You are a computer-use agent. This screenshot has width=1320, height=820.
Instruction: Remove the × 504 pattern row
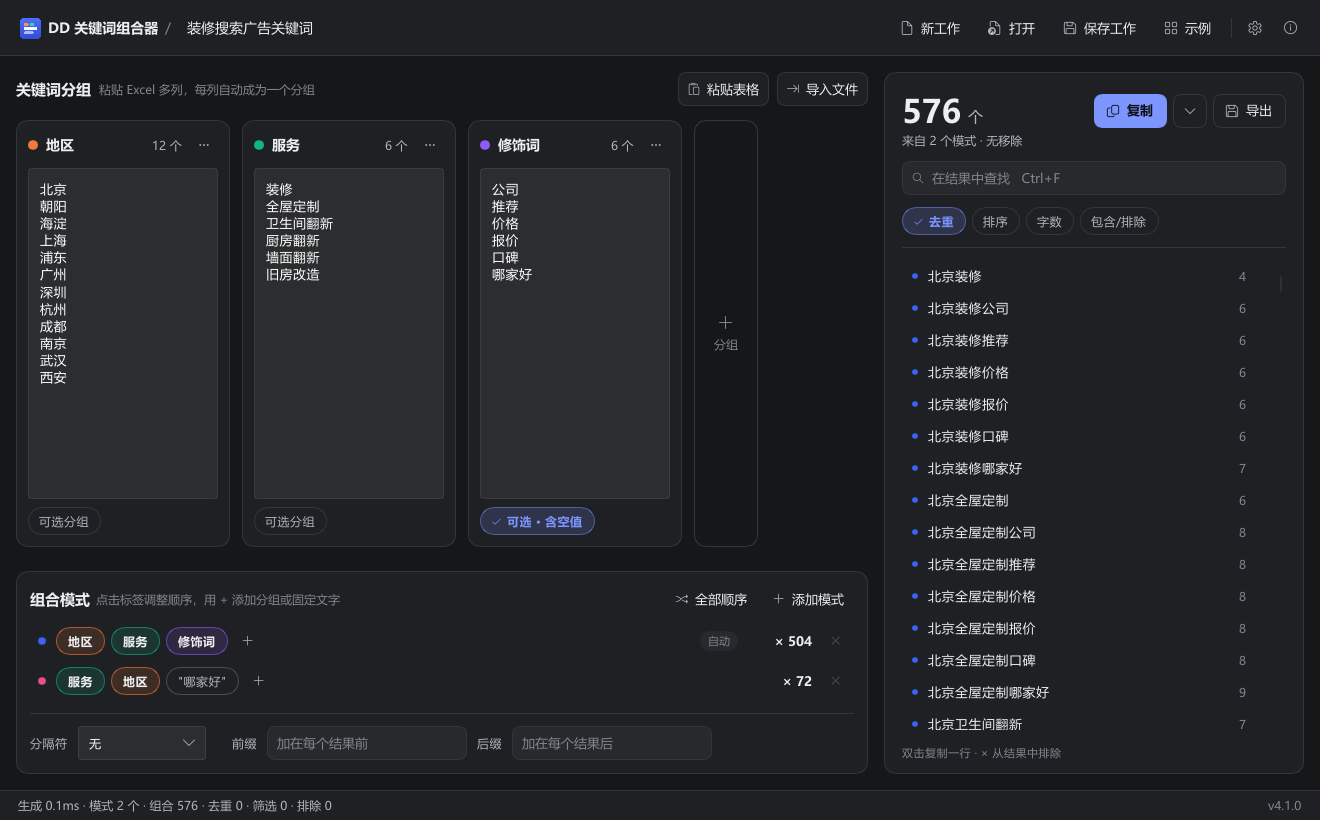click(x=836, y=641)
